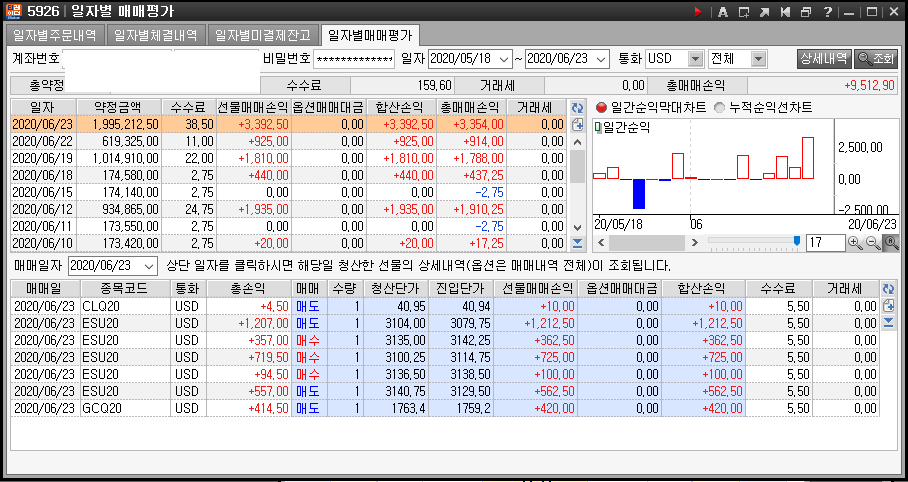Click the pop-out arrow icon in title bar
Screen dimensions: 908x482
(x=765, y=12)
